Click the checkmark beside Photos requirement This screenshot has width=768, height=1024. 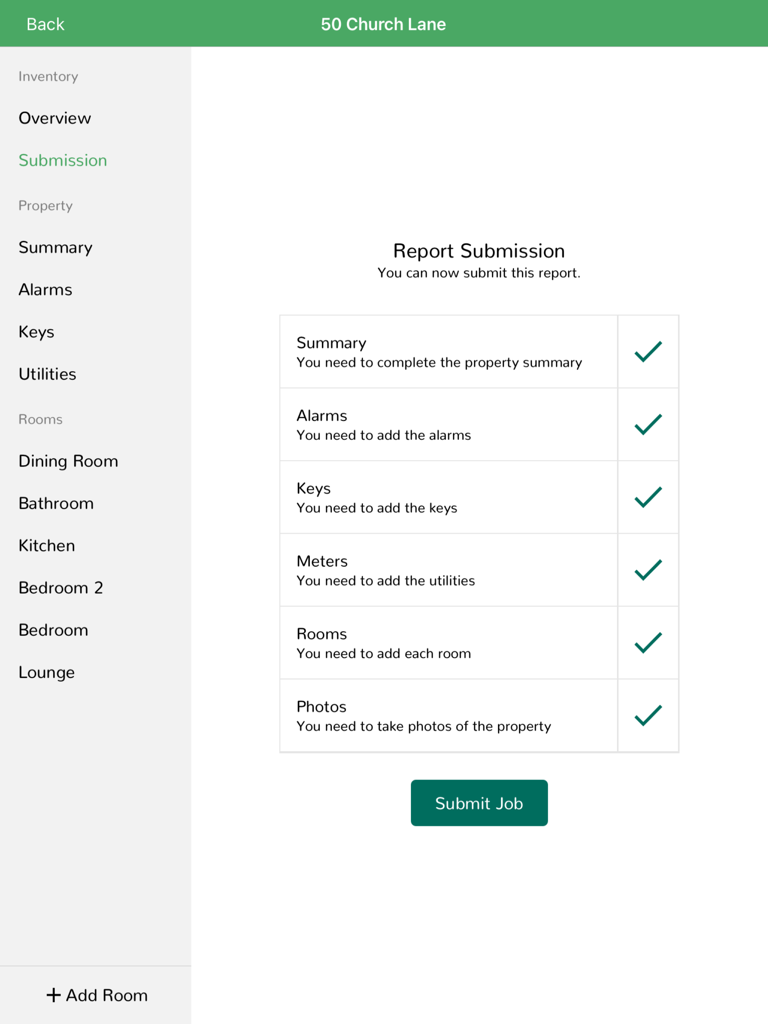647,715
